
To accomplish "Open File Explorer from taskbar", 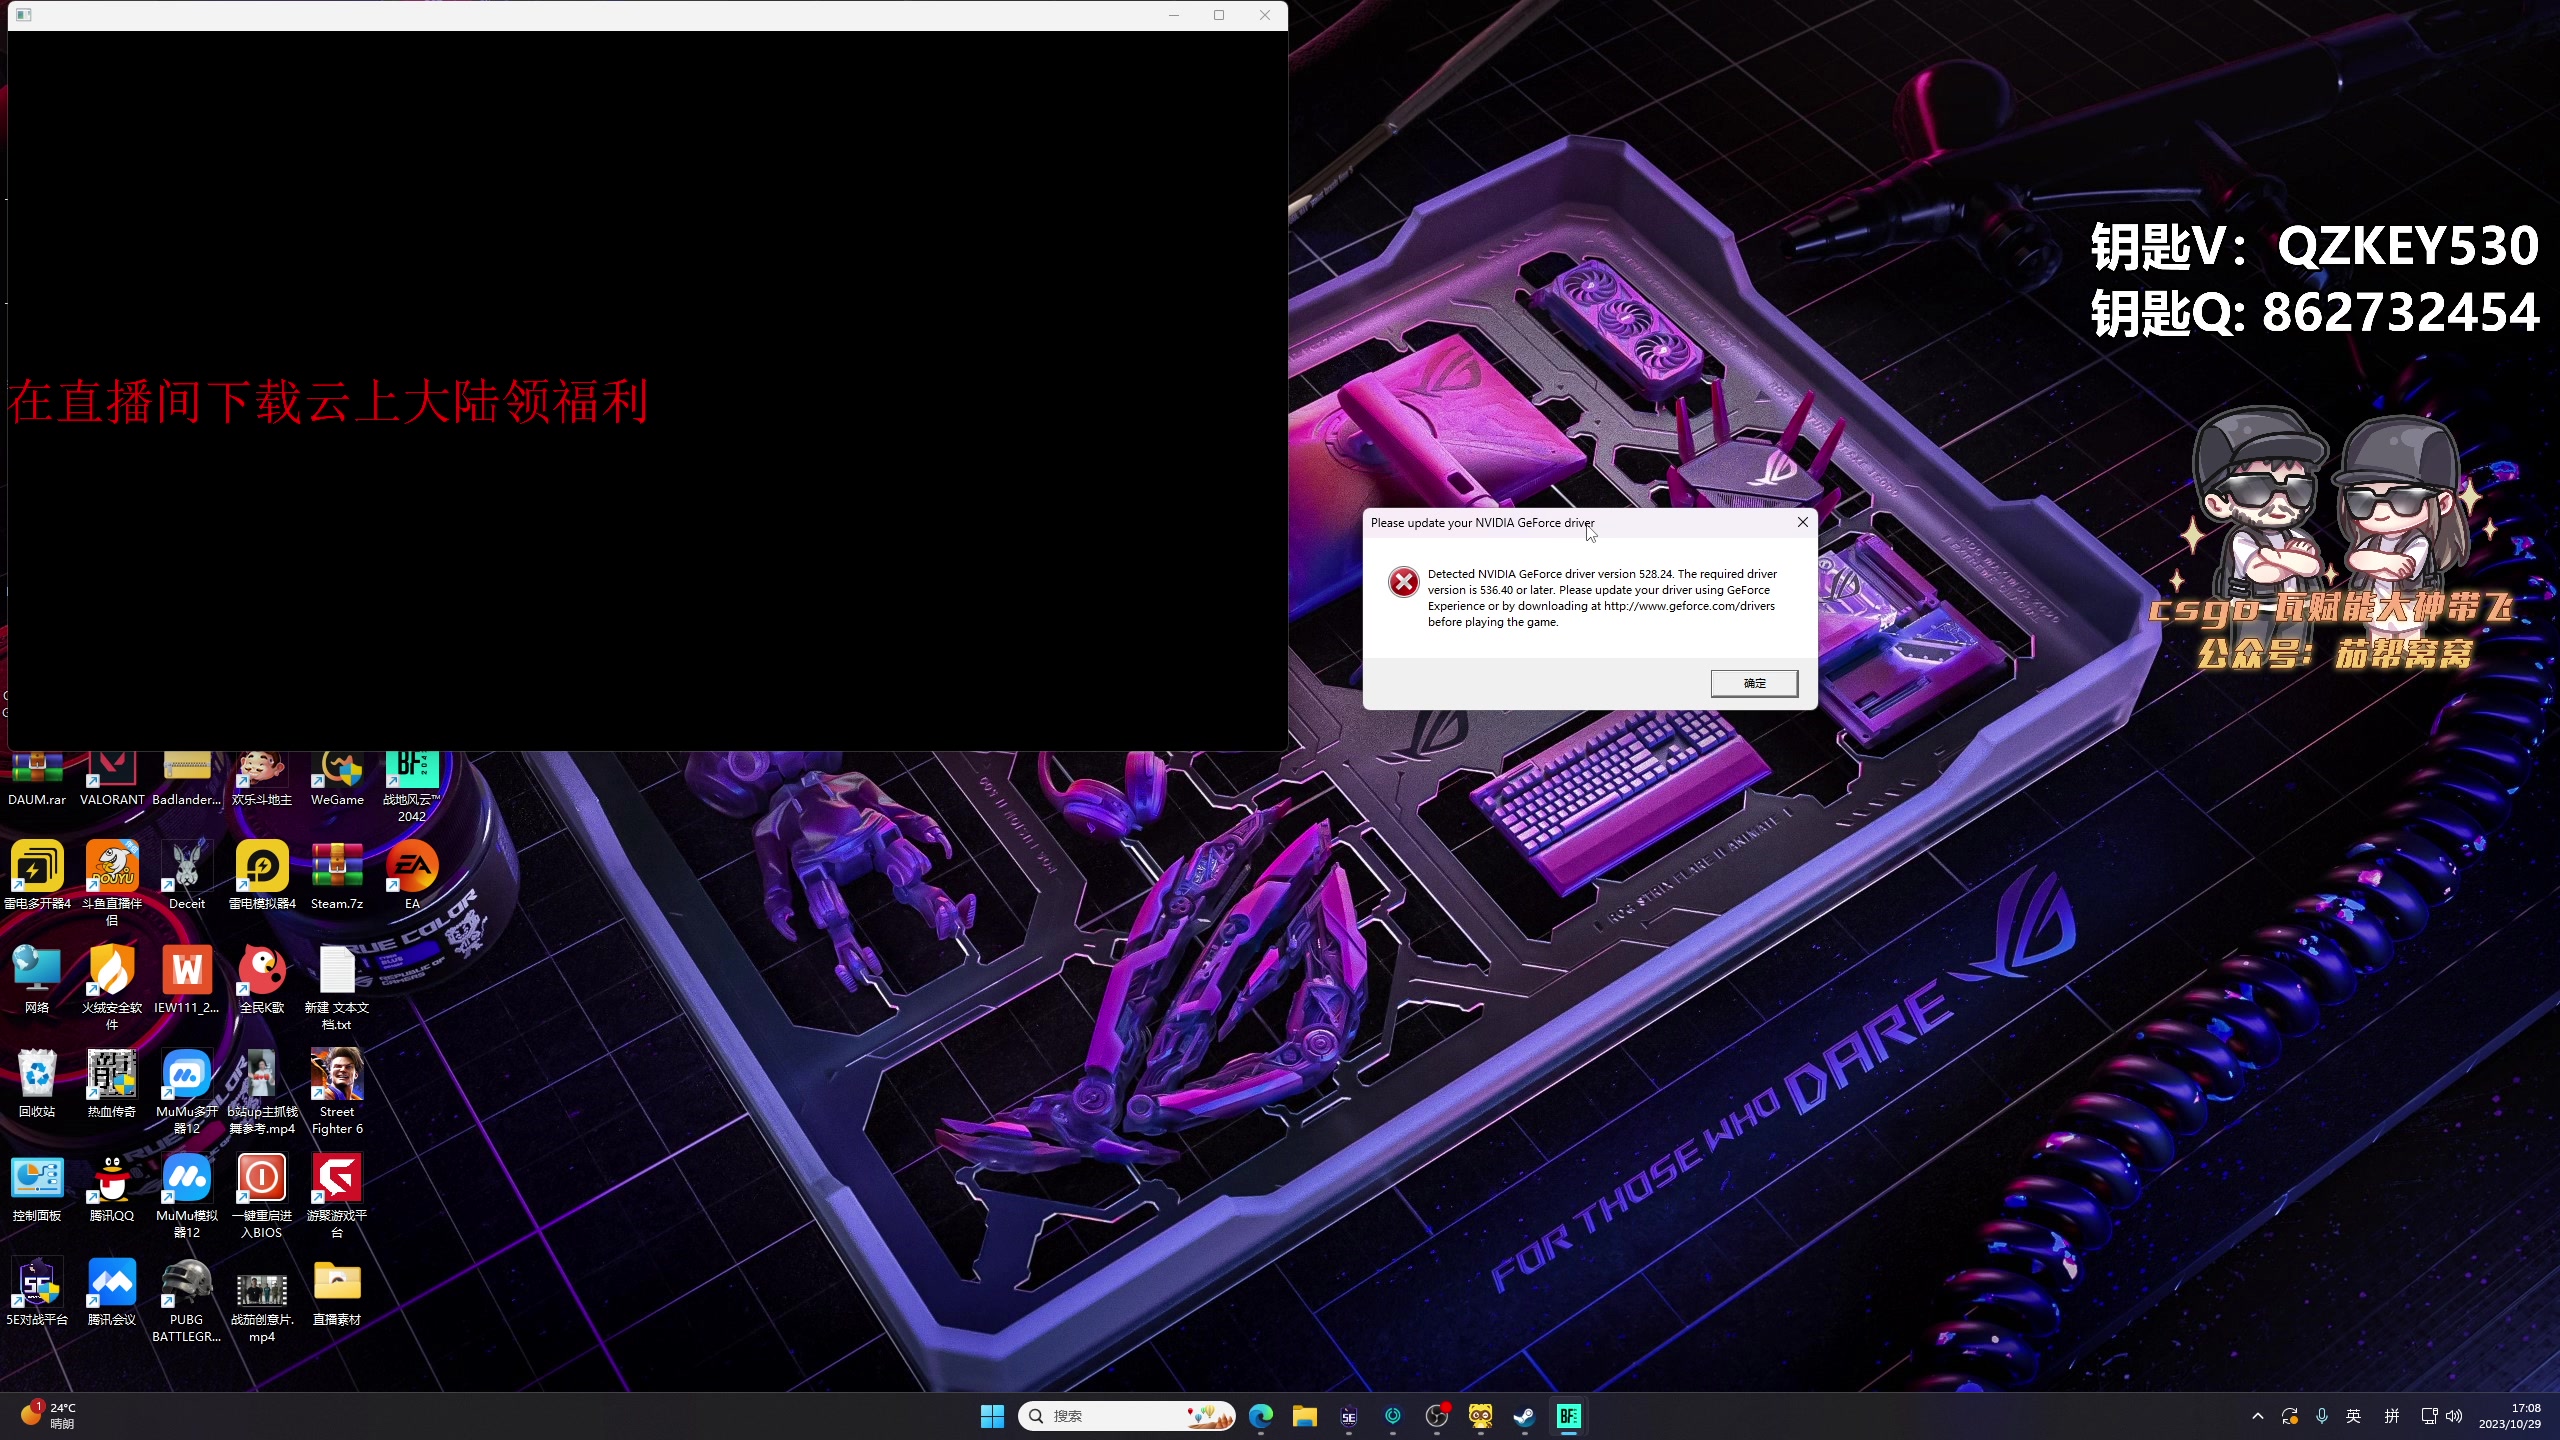I will [x=1305, y=1416].
